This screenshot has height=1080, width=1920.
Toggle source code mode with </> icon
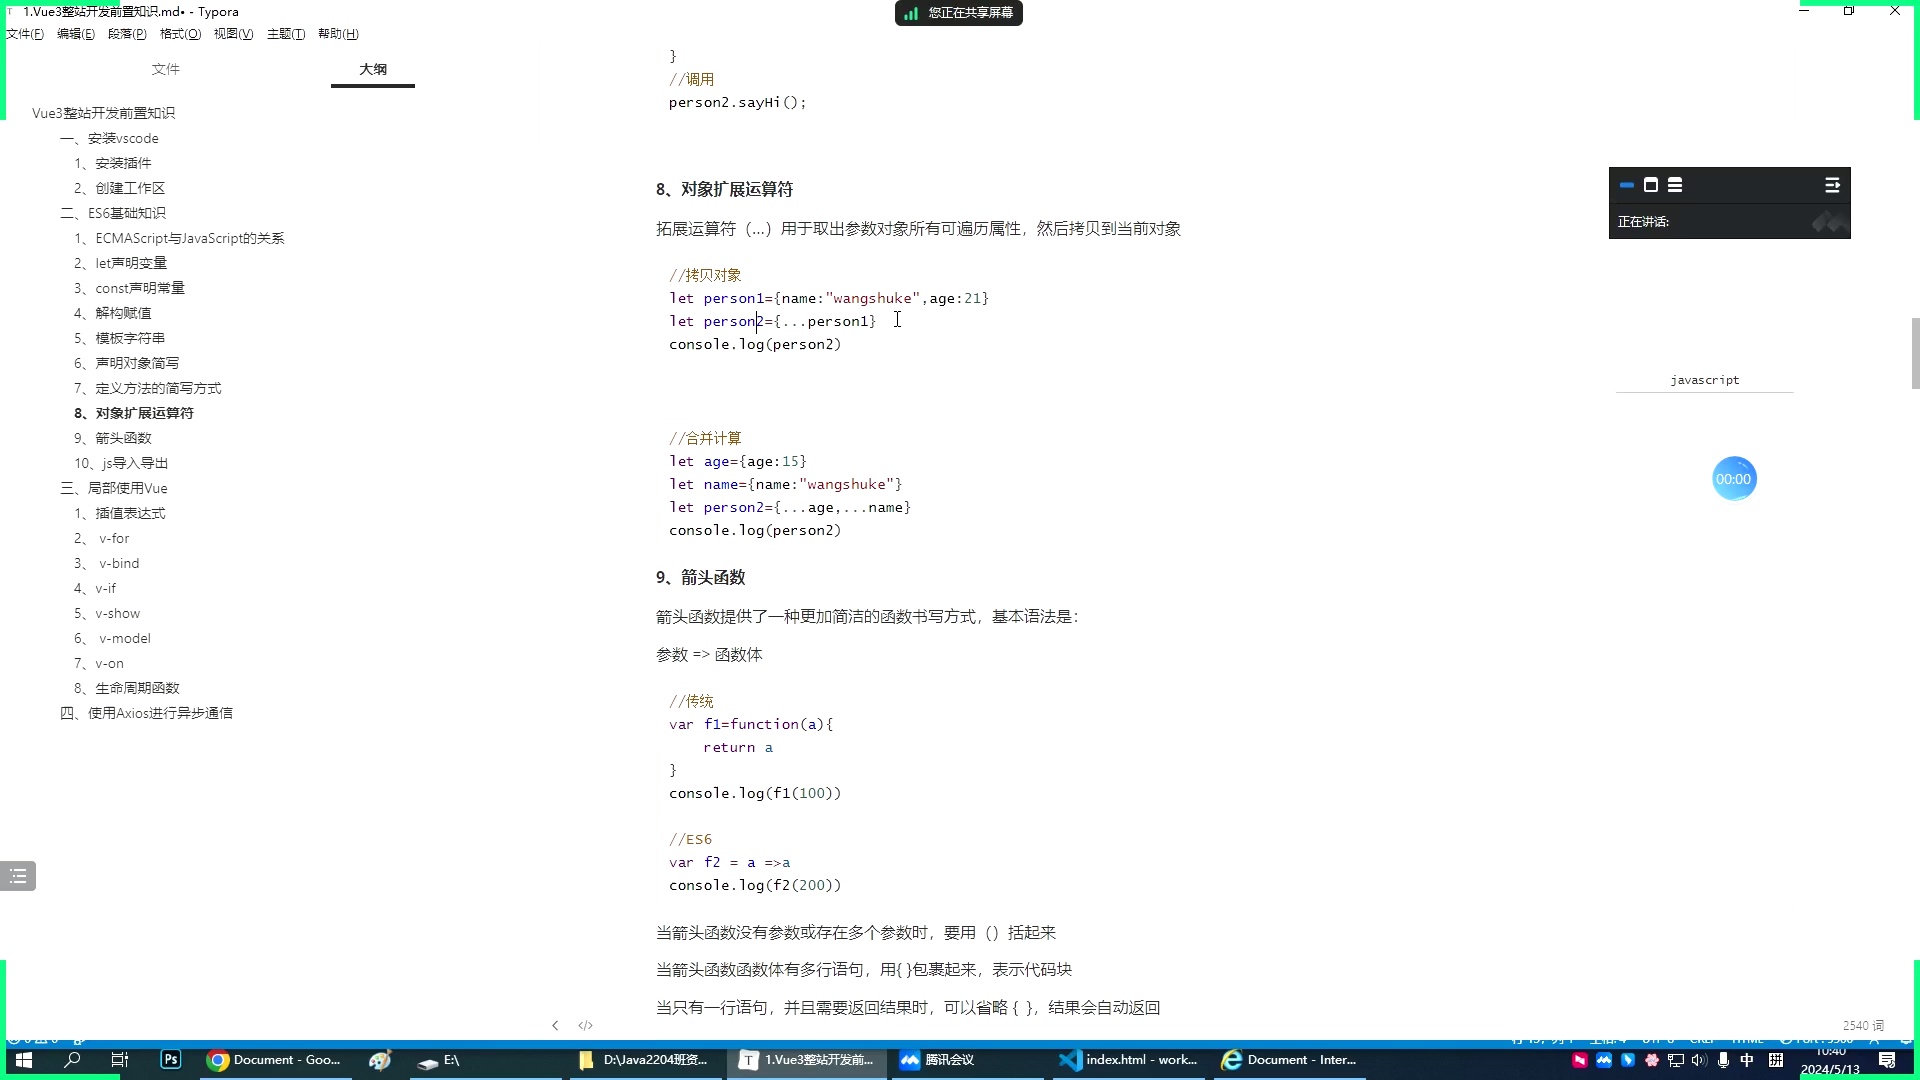coord(585,1025)
